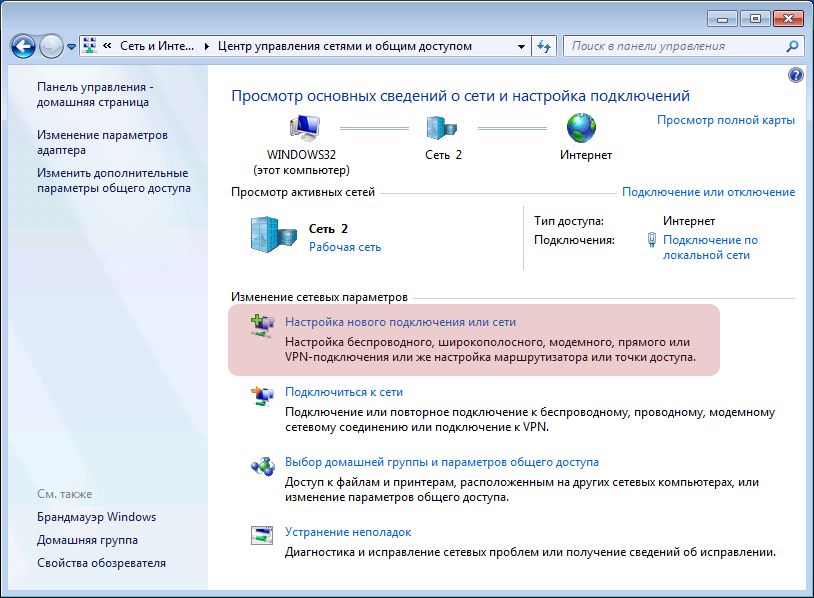Screen dimensions: 814x598
Task: Open 'Изменение параметров адаптера' link
Action: pyautogui.click(x=102, y=142)
